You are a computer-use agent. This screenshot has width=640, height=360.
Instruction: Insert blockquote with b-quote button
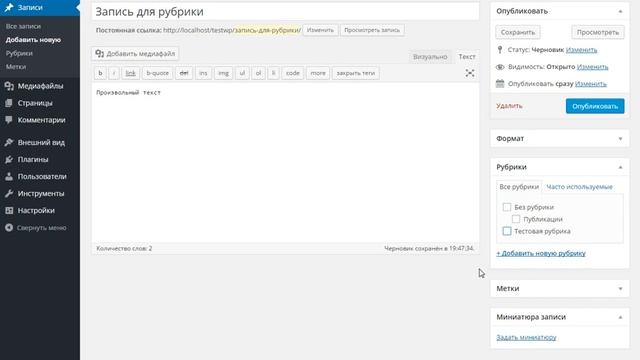158,73
